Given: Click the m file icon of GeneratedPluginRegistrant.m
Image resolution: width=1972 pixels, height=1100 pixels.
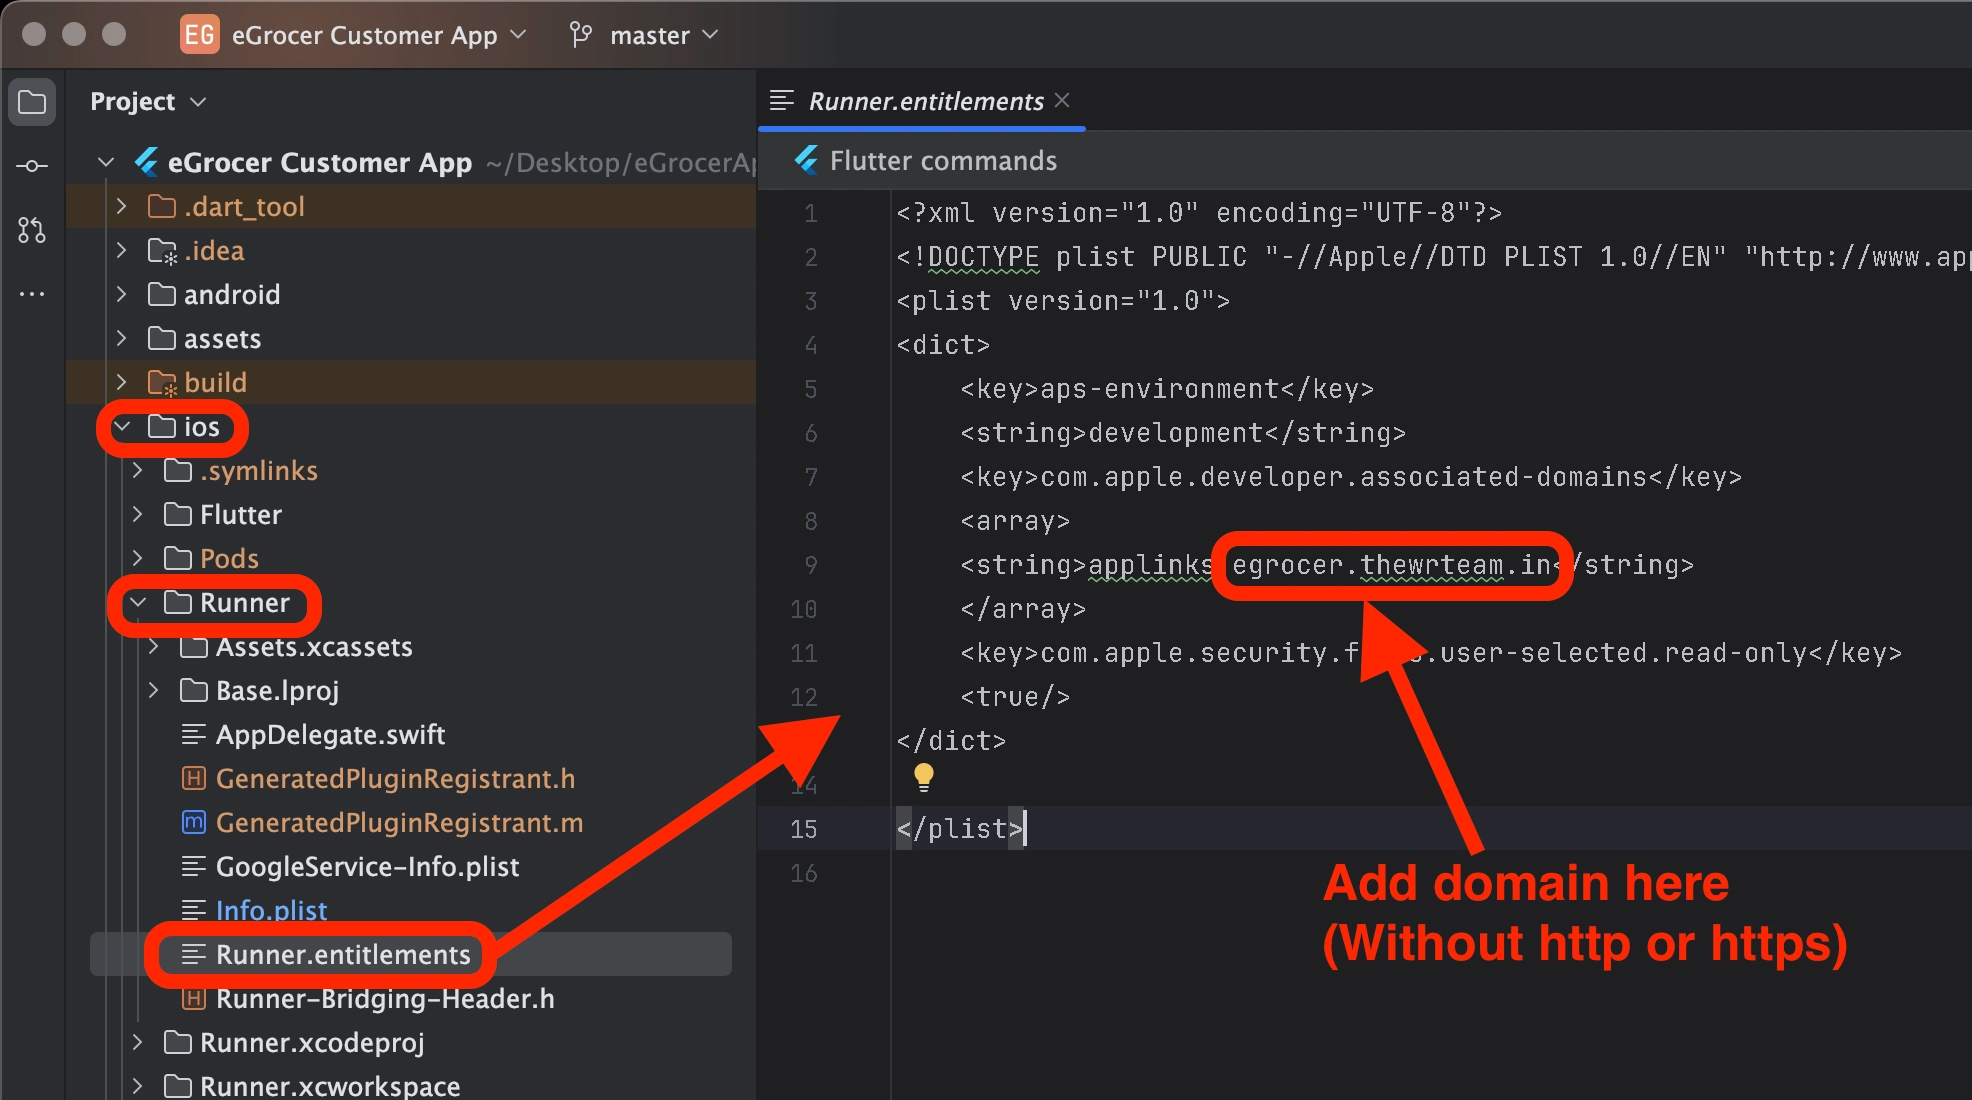Looking at the screenshot, I should click(x=194, y=822).
